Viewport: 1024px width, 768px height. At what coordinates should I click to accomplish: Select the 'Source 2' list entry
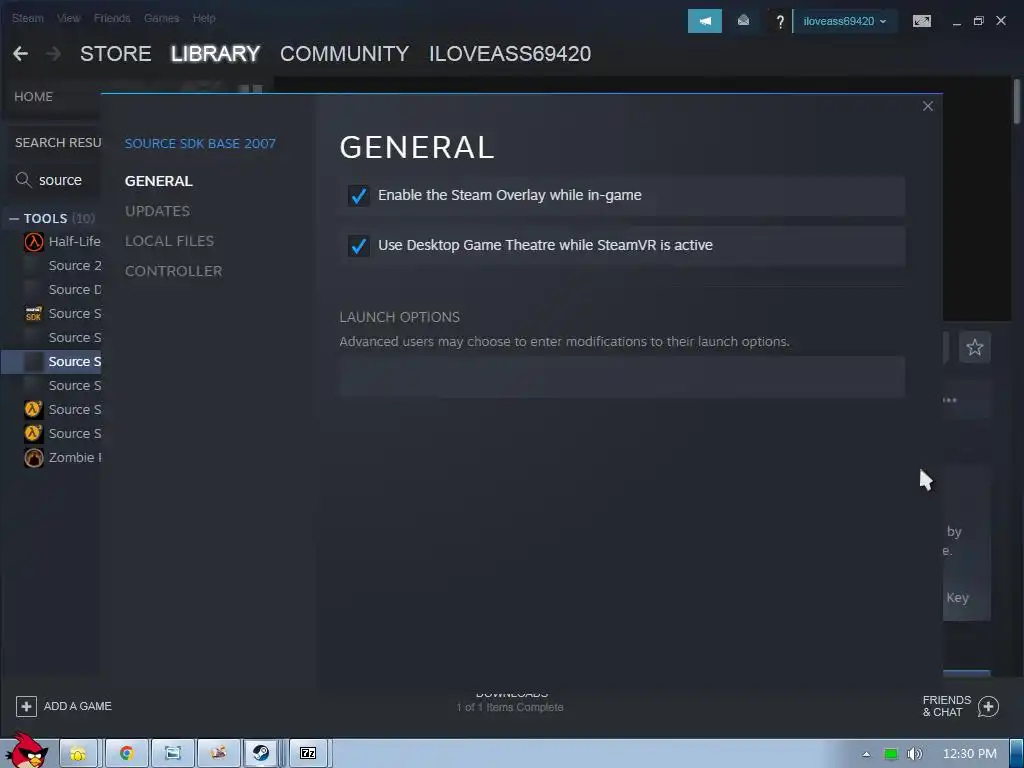pyautogui.click(x=62, y=265)
